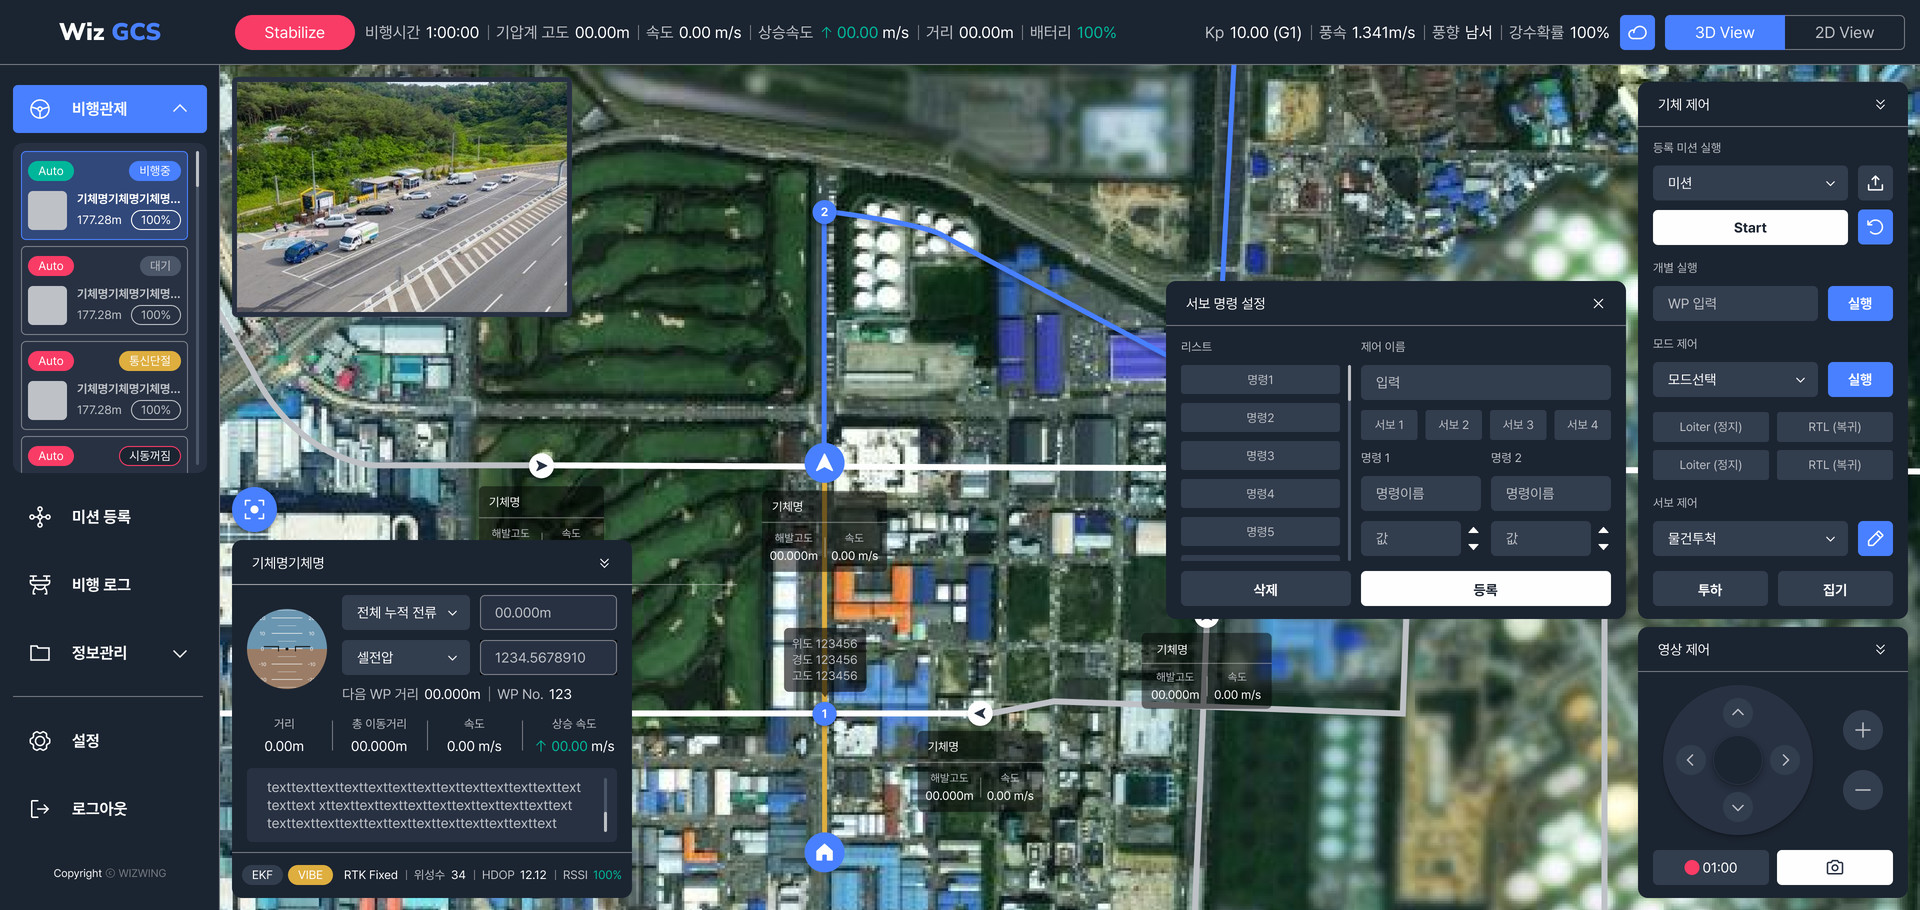This screenshot has width=1920, height=910.
Task: Open the 모드선택 dropdown
Action: (x=1735, y=379)
